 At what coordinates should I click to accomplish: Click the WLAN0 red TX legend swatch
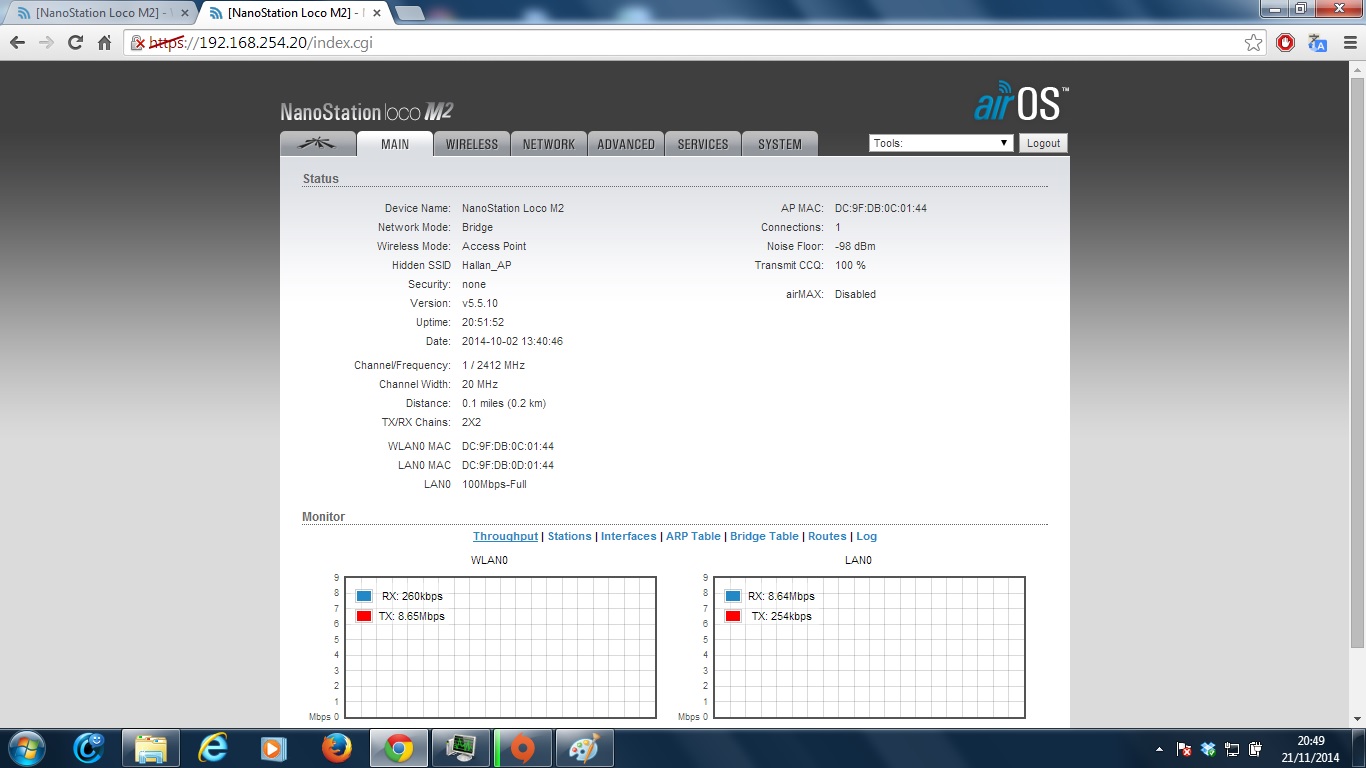pyautogui.click(x=364, y=616)
